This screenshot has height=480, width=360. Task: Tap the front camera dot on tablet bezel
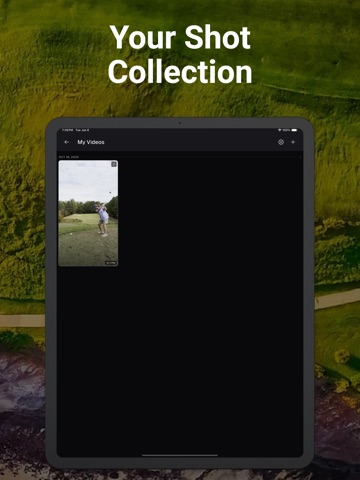[x=180, y=123]
